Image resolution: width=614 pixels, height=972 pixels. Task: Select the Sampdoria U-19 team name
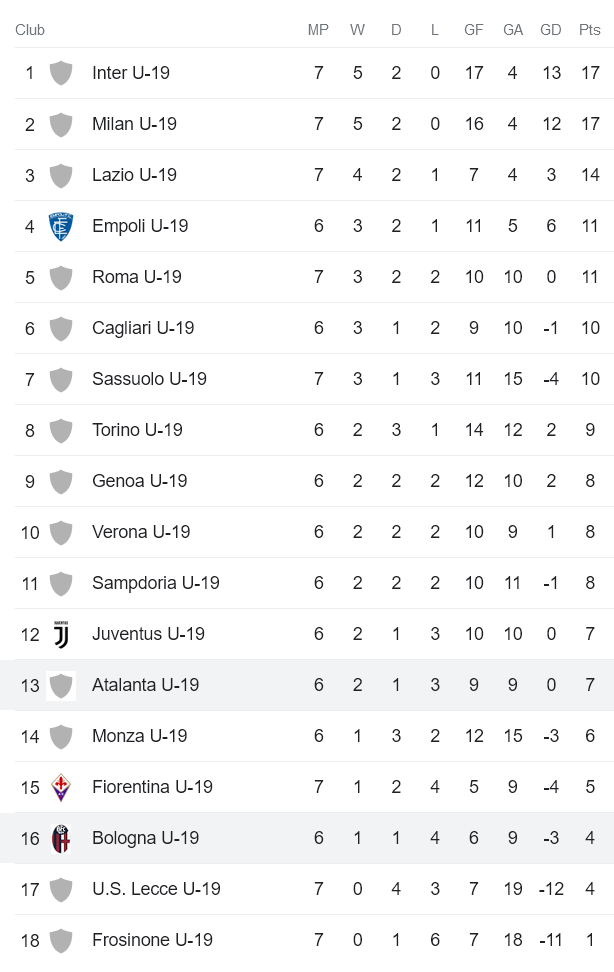[x=155, y=583]
